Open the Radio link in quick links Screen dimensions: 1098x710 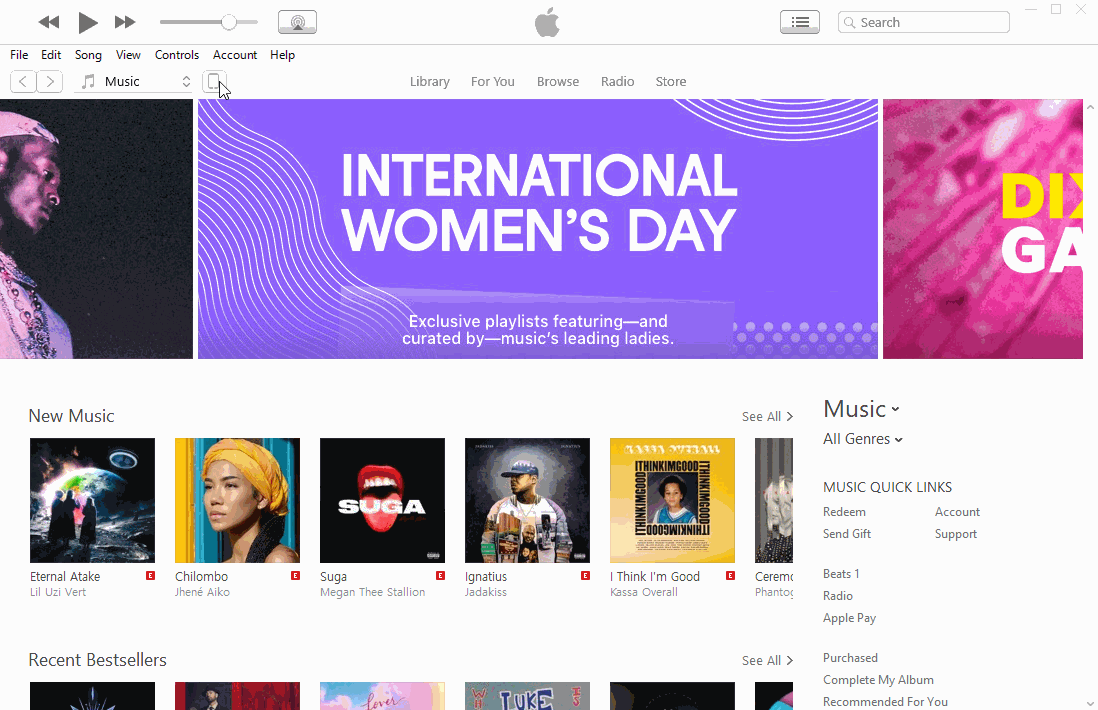click(838, 596)
